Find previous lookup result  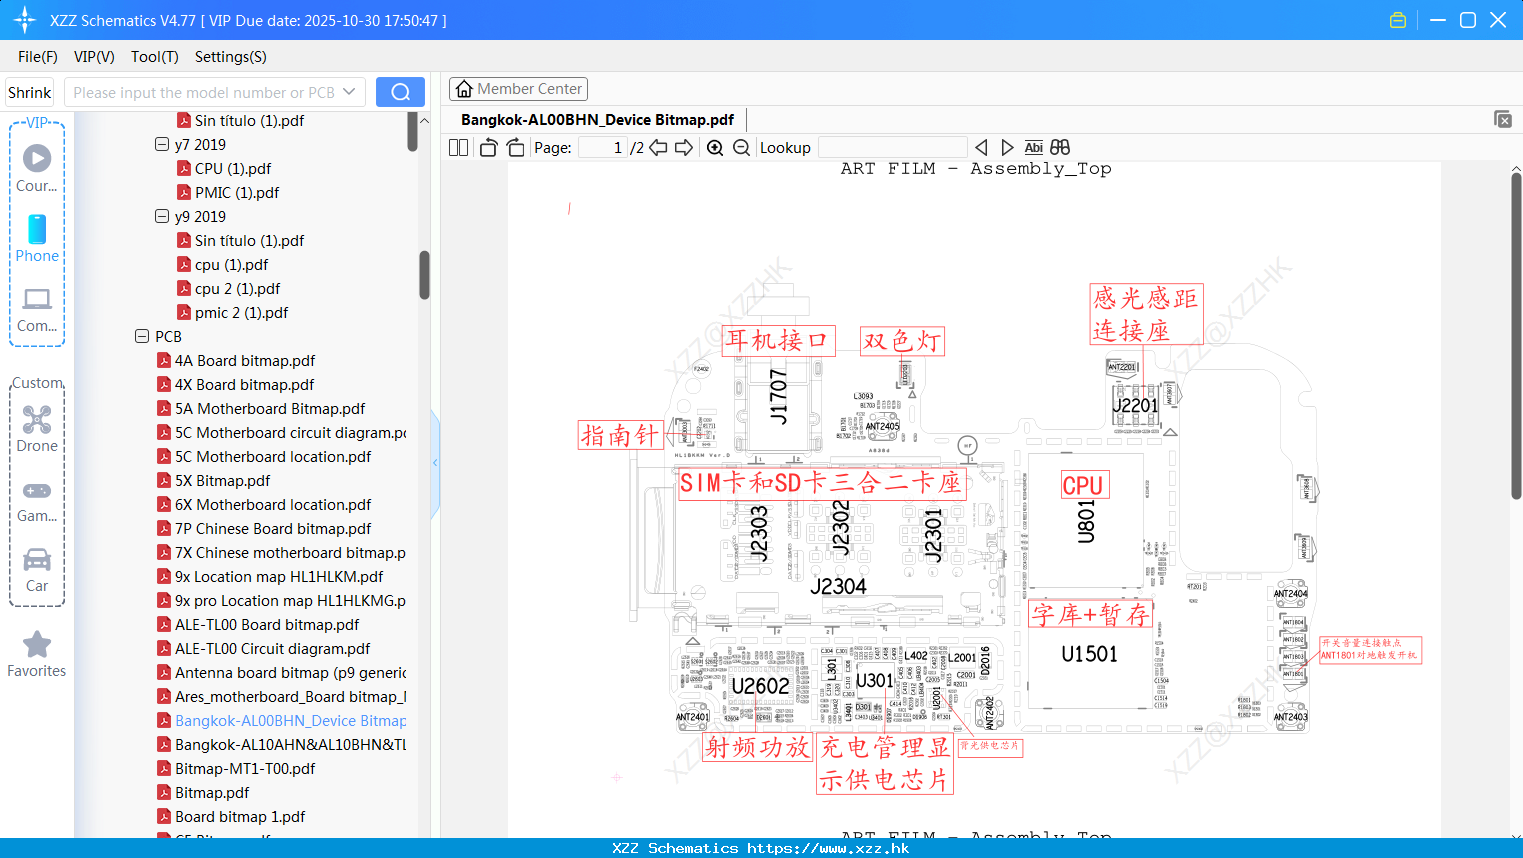pos(981,148)
